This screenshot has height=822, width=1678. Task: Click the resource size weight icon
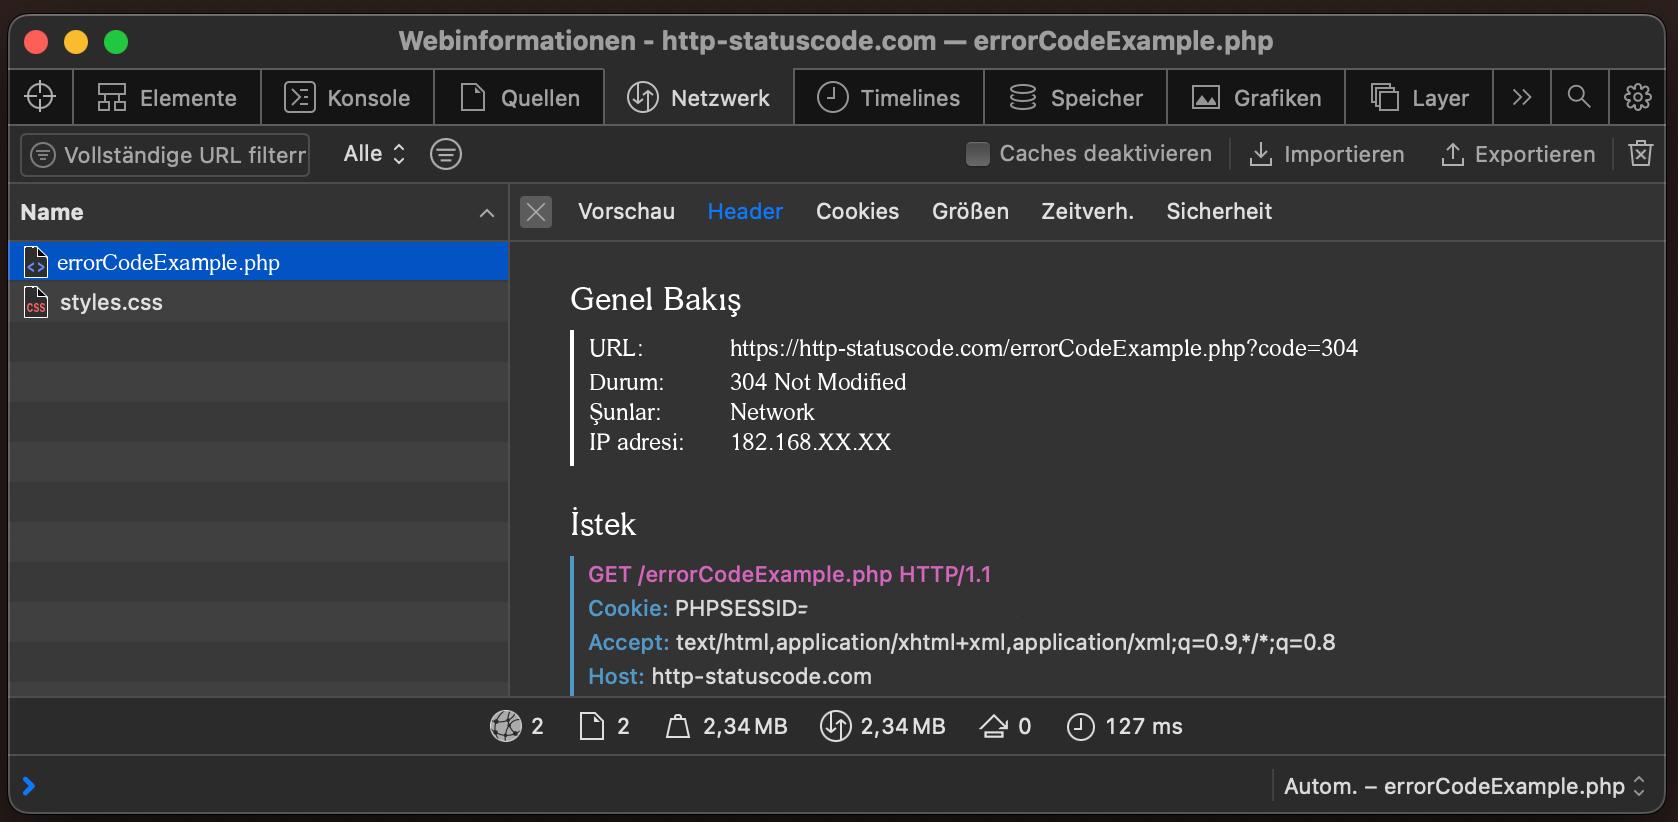(x=678, y=727)
